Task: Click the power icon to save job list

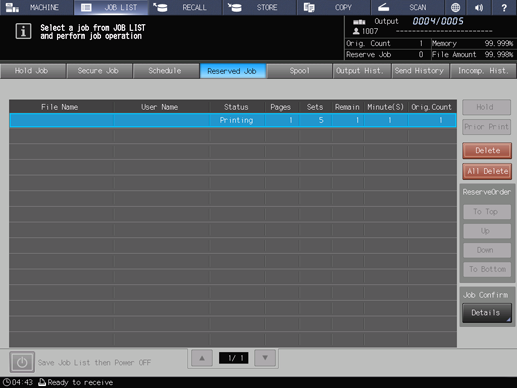Action: click(22, 362)
